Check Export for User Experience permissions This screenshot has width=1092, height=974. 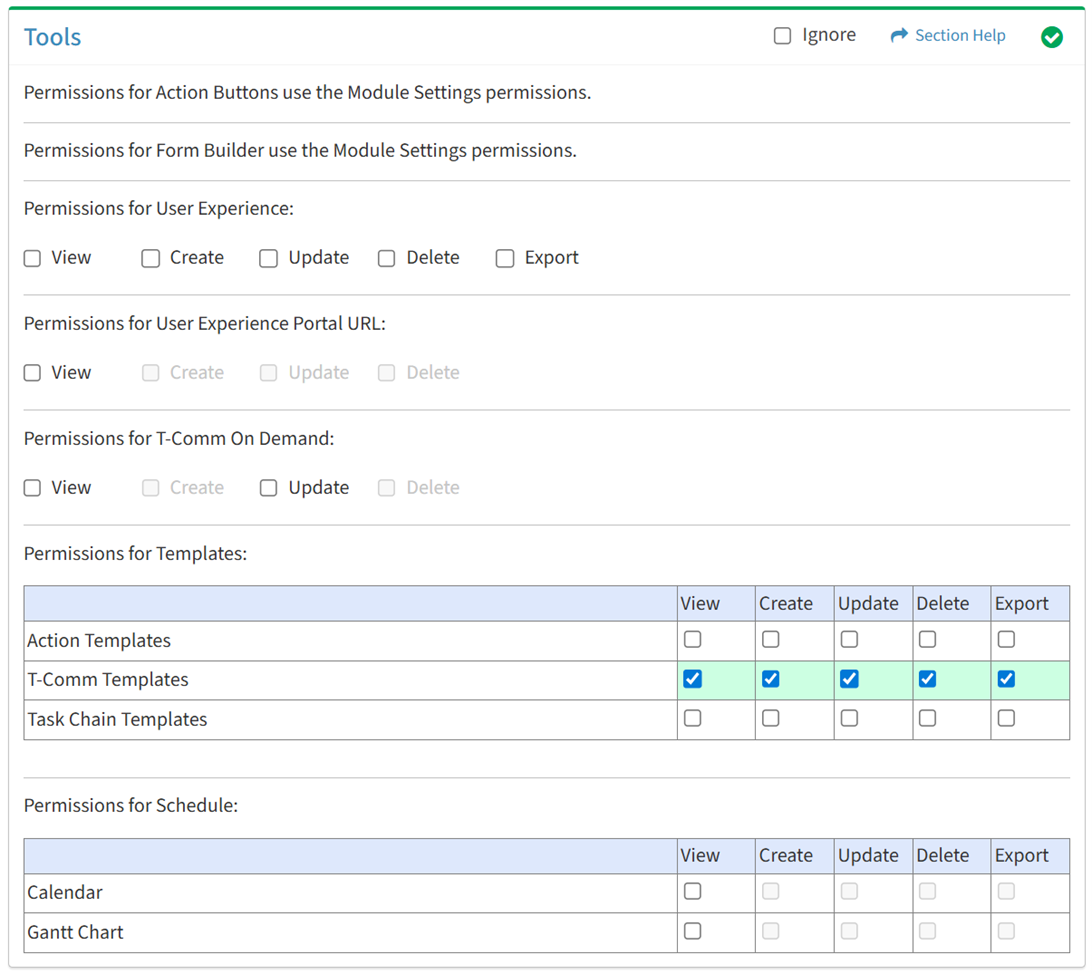(x=505, y=258)
